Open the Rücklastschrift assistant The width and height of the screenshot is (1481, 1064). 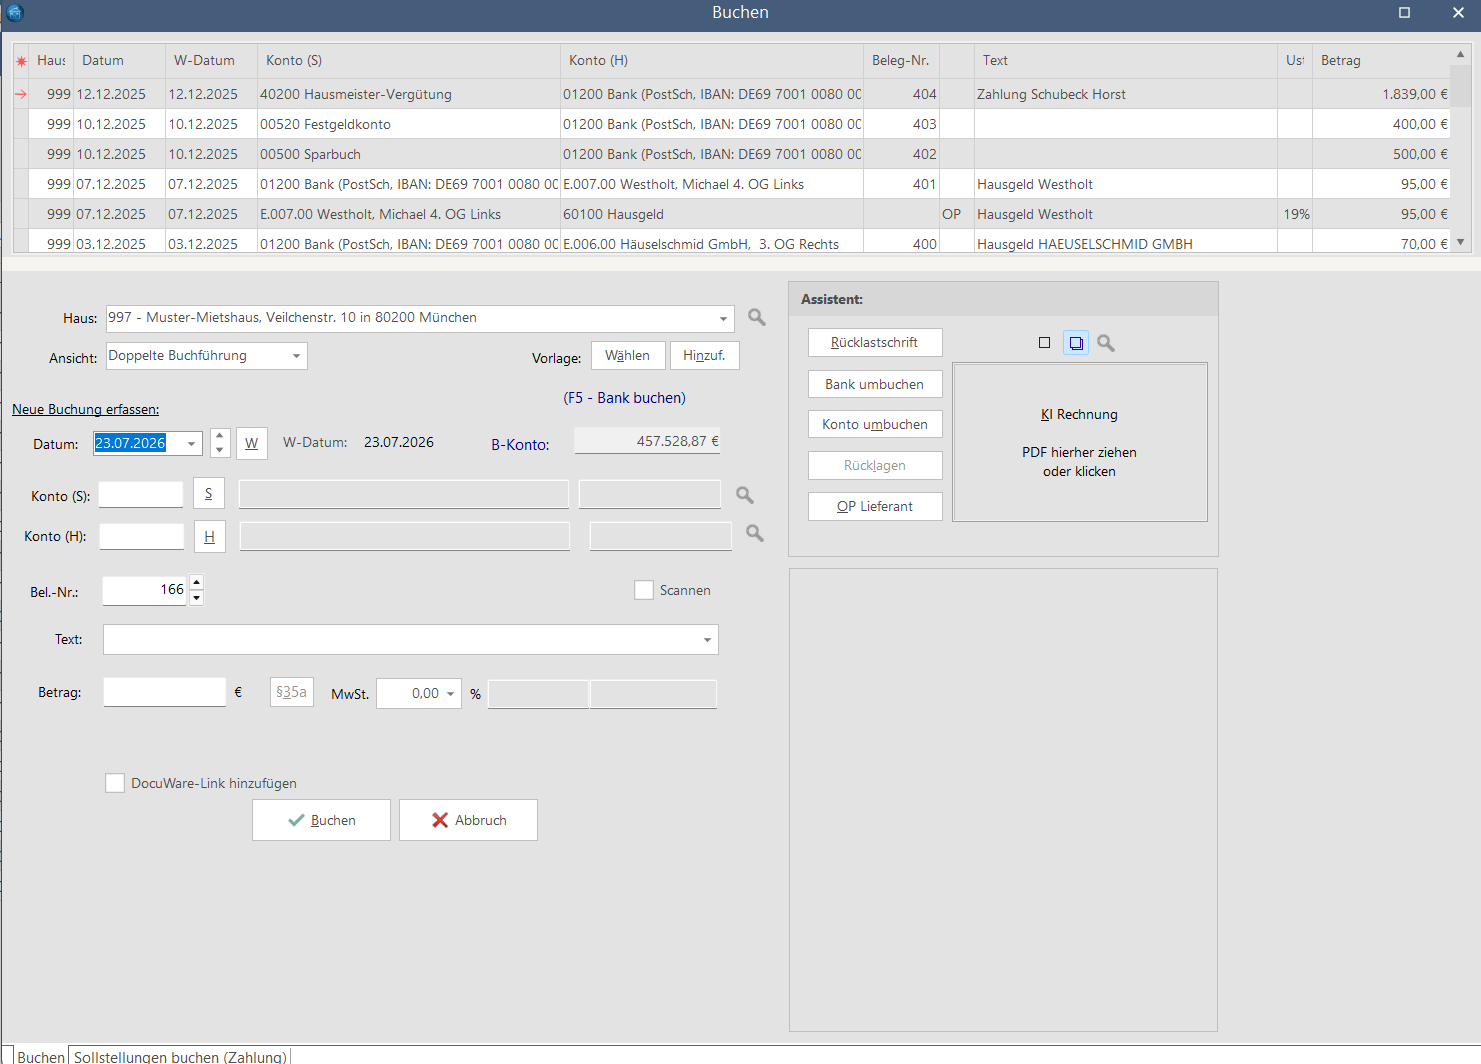pos(875,343)
